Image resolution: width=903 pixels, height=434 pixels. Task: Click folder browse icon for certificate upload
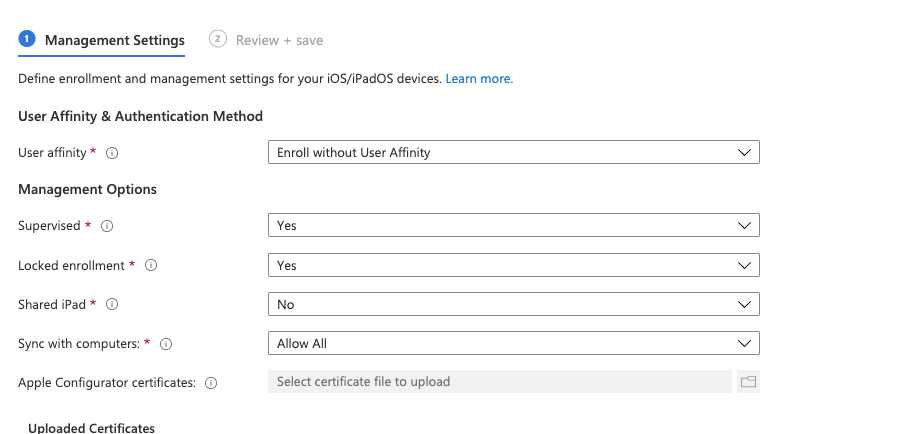[x=748, y=382]
